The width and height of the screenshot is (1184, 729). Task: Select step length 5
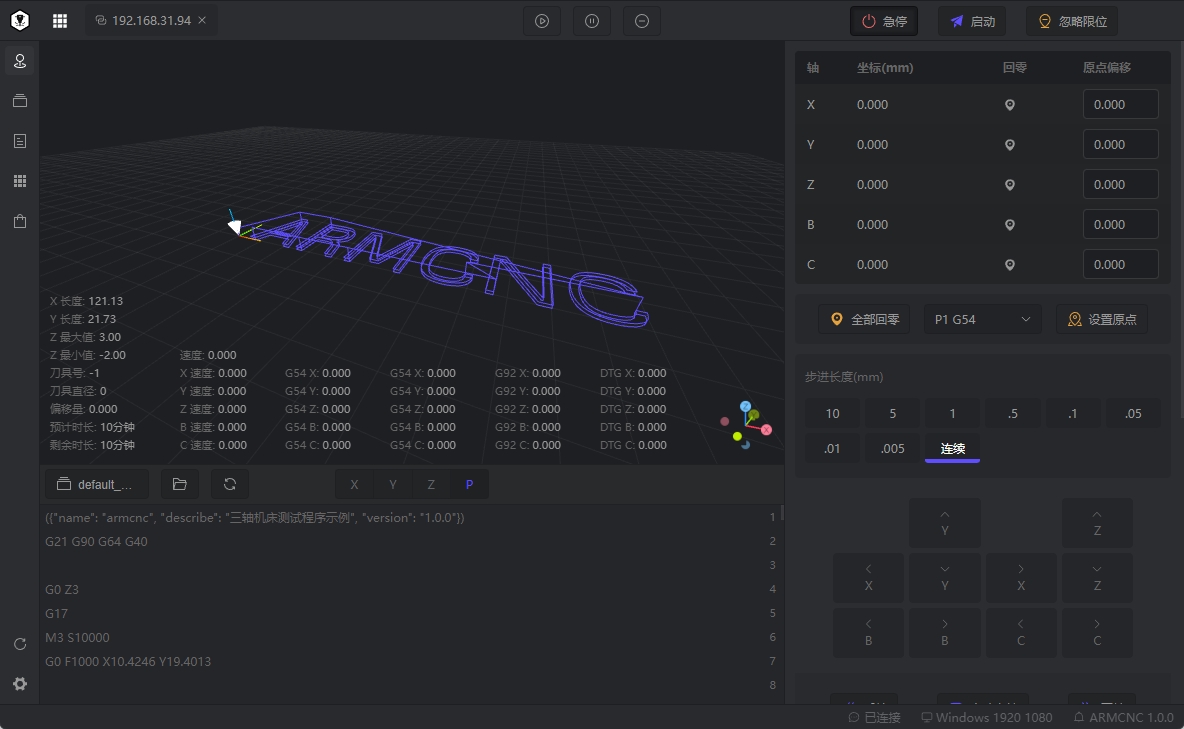pyautogui.click(x=893, y=413)
